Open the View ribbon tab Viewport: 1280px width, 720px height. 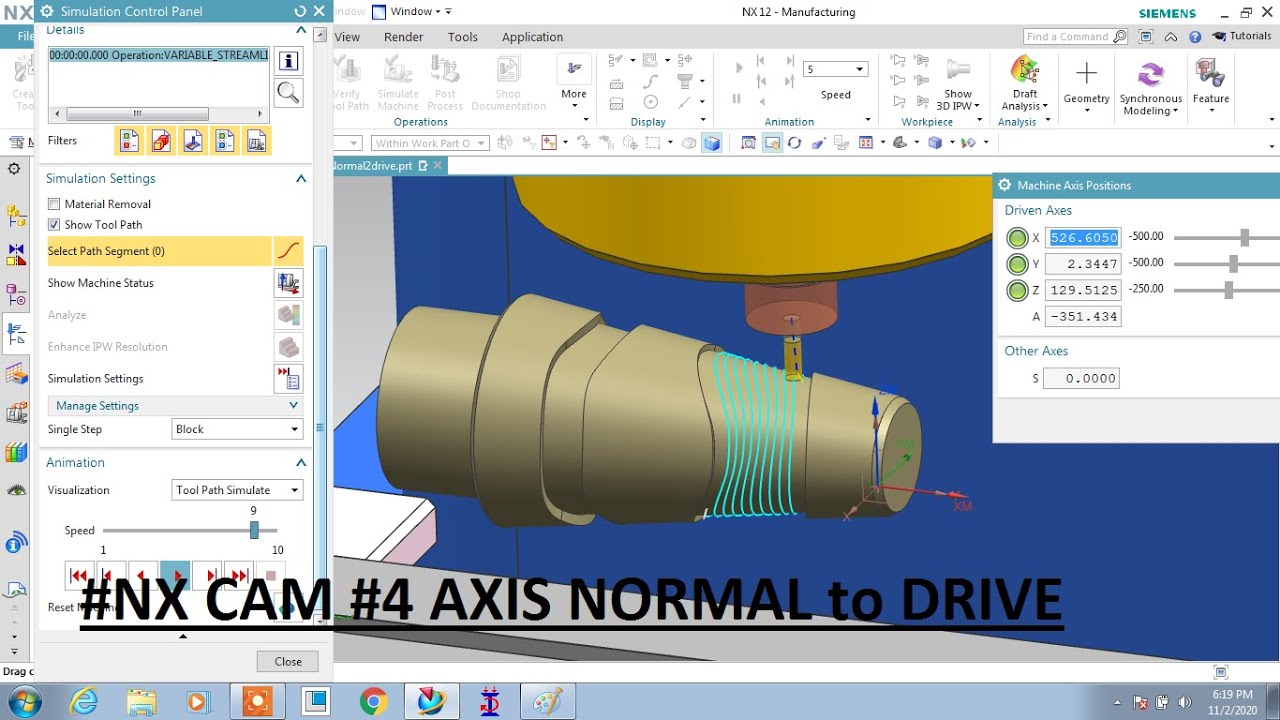click(x=347, y=37)
